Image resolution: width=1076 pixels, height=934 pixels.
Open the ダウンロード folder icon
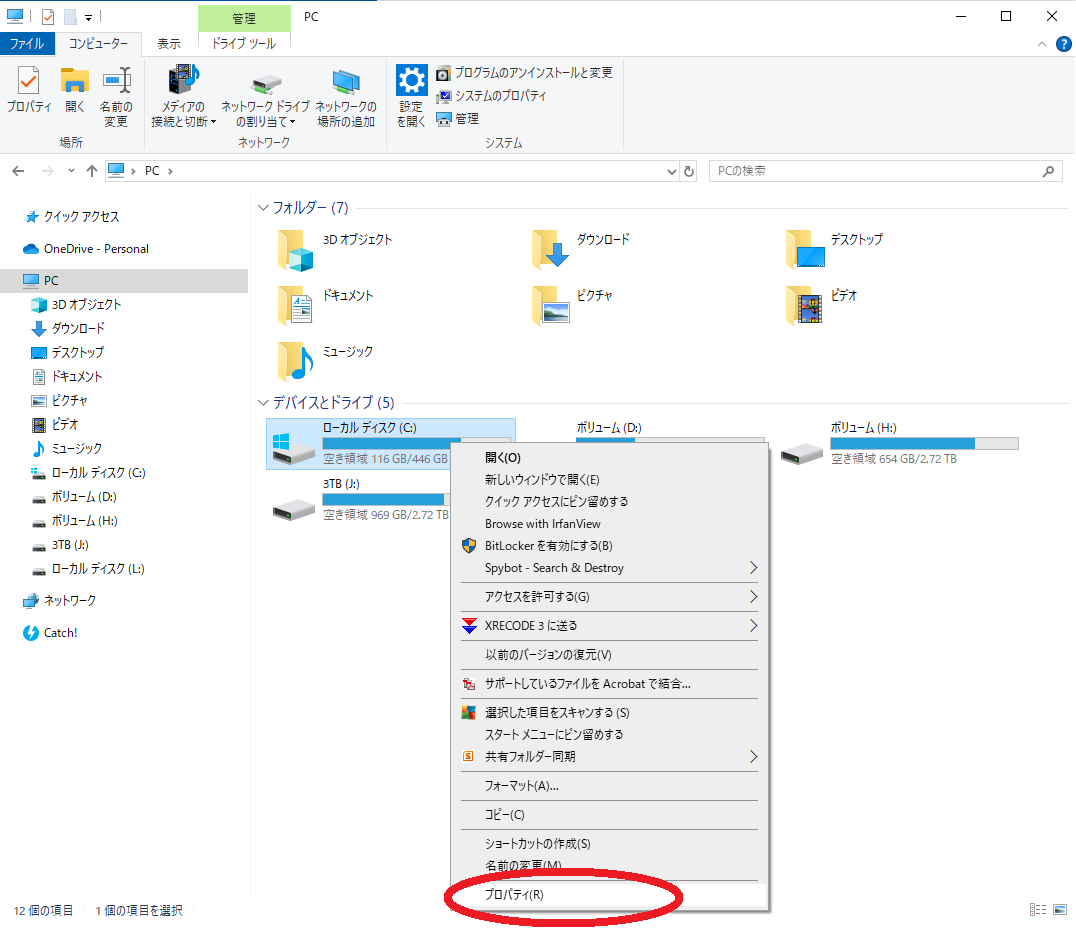coord(550,249)
